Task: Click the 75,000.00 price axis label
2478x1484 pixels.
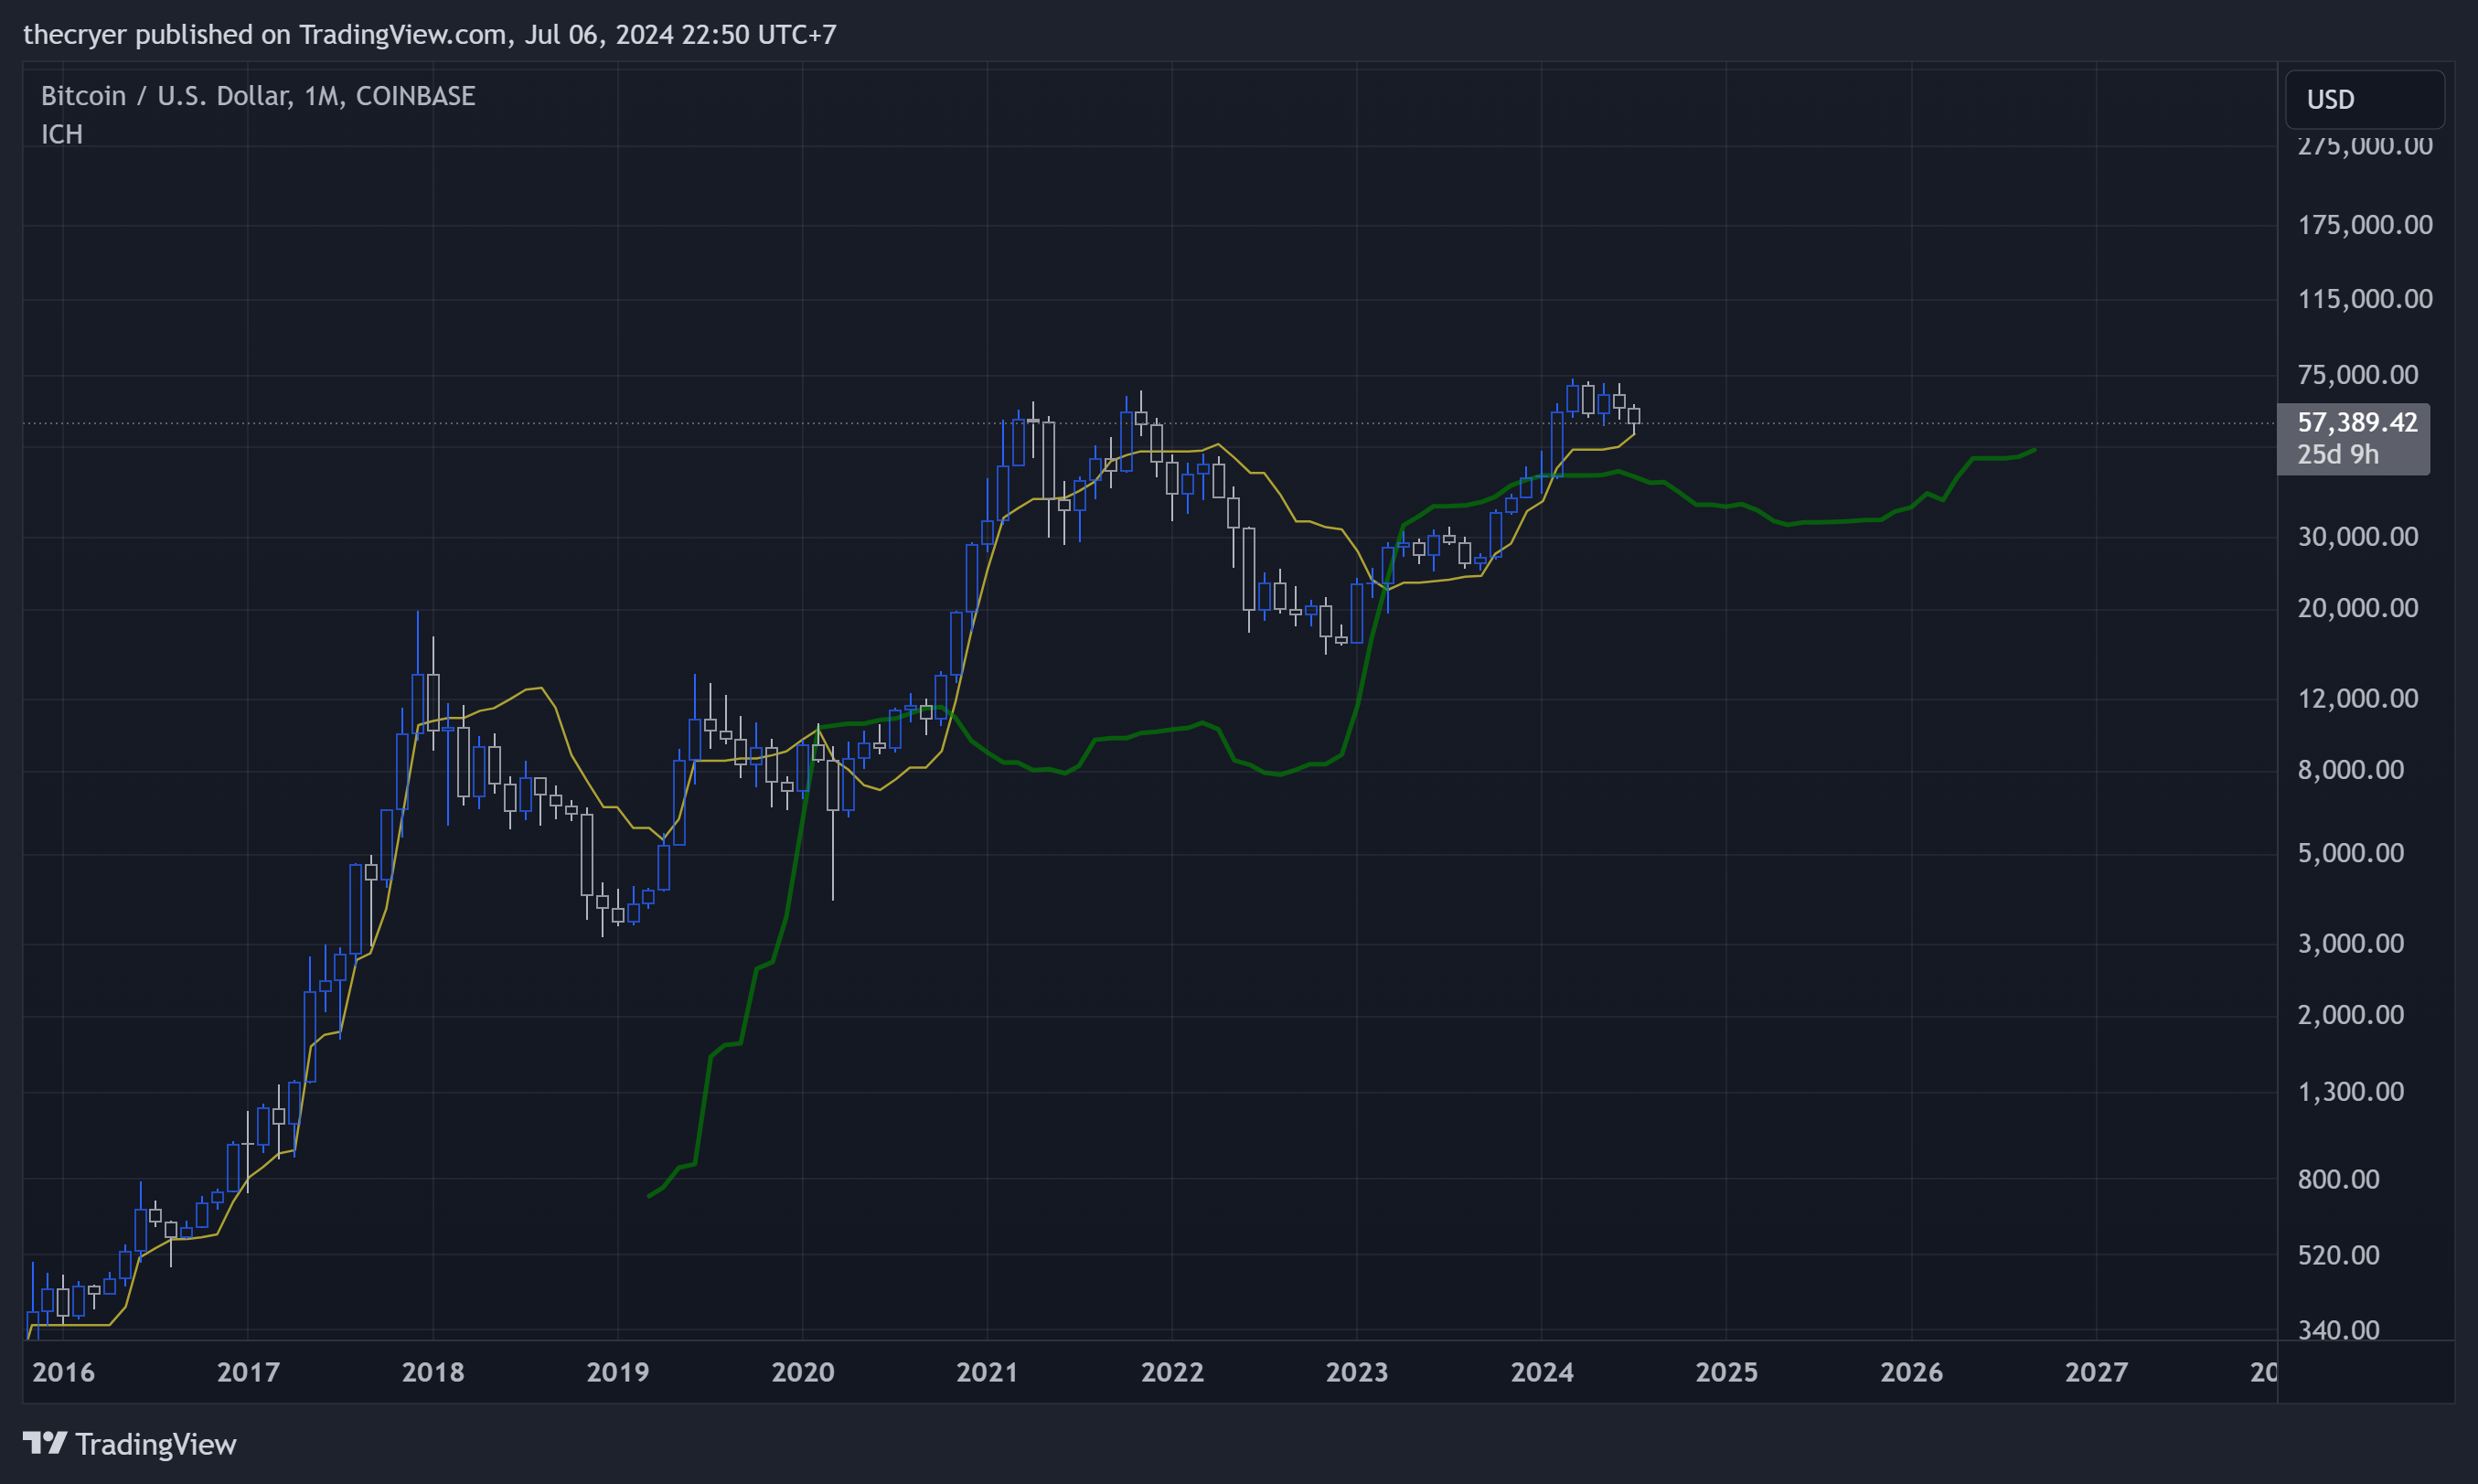Action: click(x=2358, y=374)
